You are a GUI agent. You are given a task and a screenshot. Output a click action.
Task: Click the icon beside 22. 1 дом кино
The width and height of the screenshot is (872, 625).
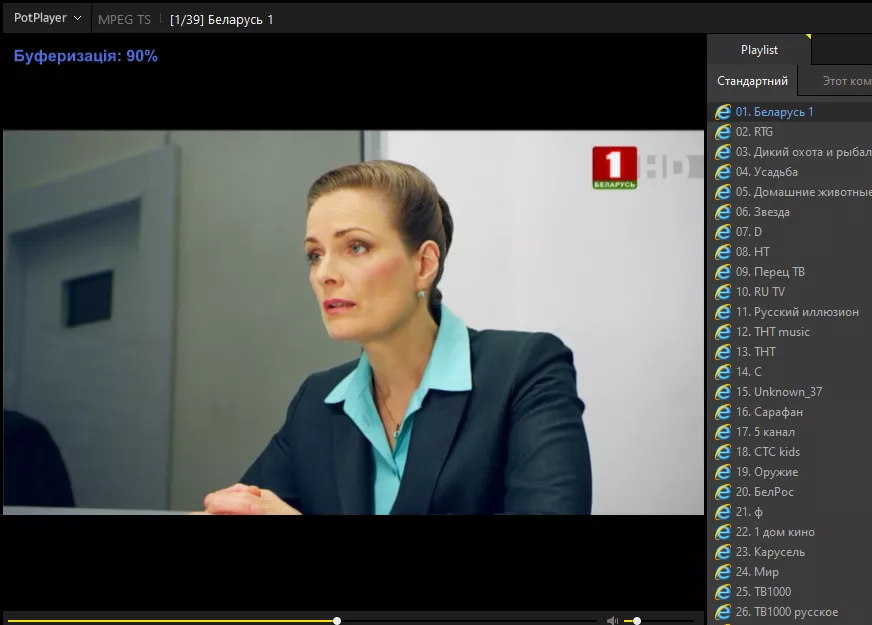coord(722,533)
